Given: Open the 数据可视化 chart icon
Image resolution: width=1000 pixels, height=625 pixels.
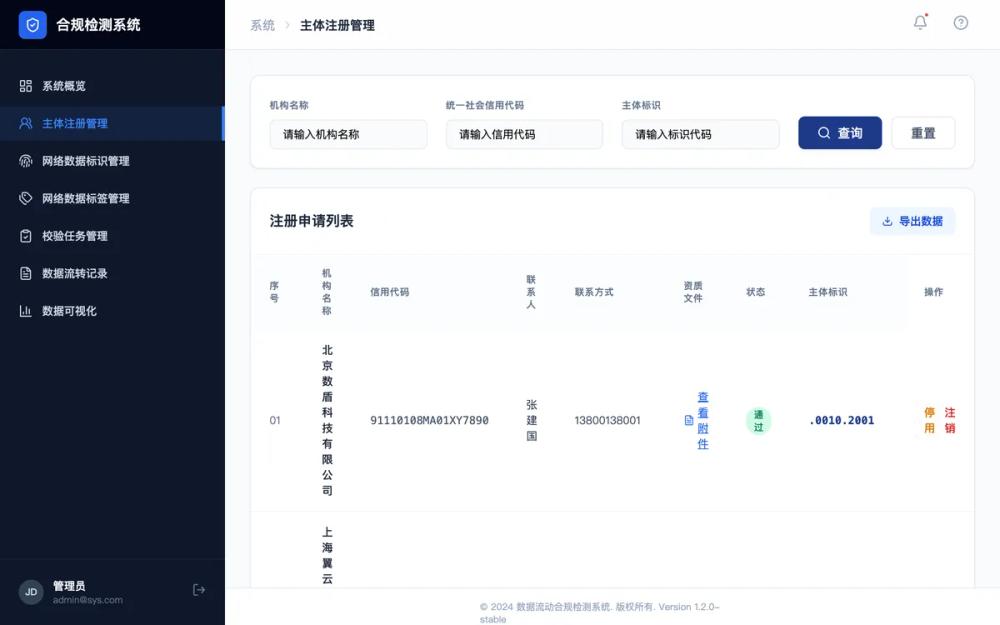Looking at the screenshot, I should tap(28, 310).
